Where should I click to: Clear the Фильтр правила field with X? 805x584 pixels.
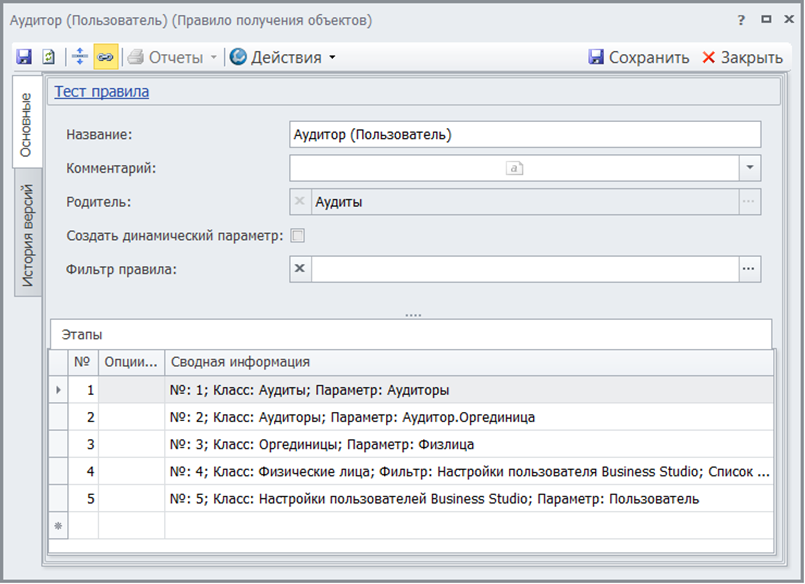300,269
